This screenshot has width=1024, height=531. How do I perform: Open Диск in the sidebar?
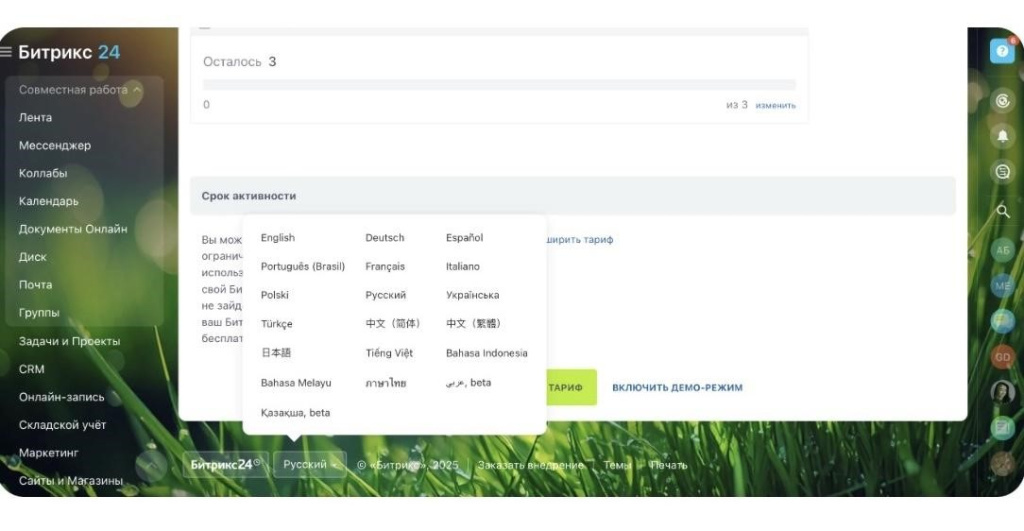(33, 257)
